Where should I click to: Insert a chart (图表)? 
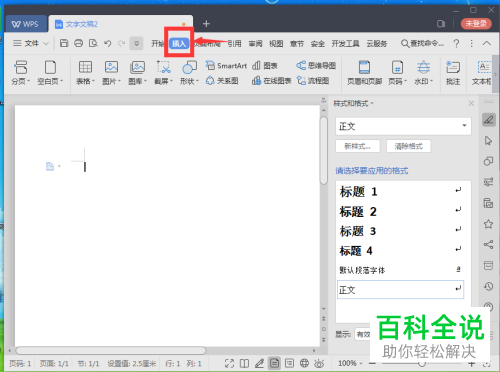[x=265, y=65]
